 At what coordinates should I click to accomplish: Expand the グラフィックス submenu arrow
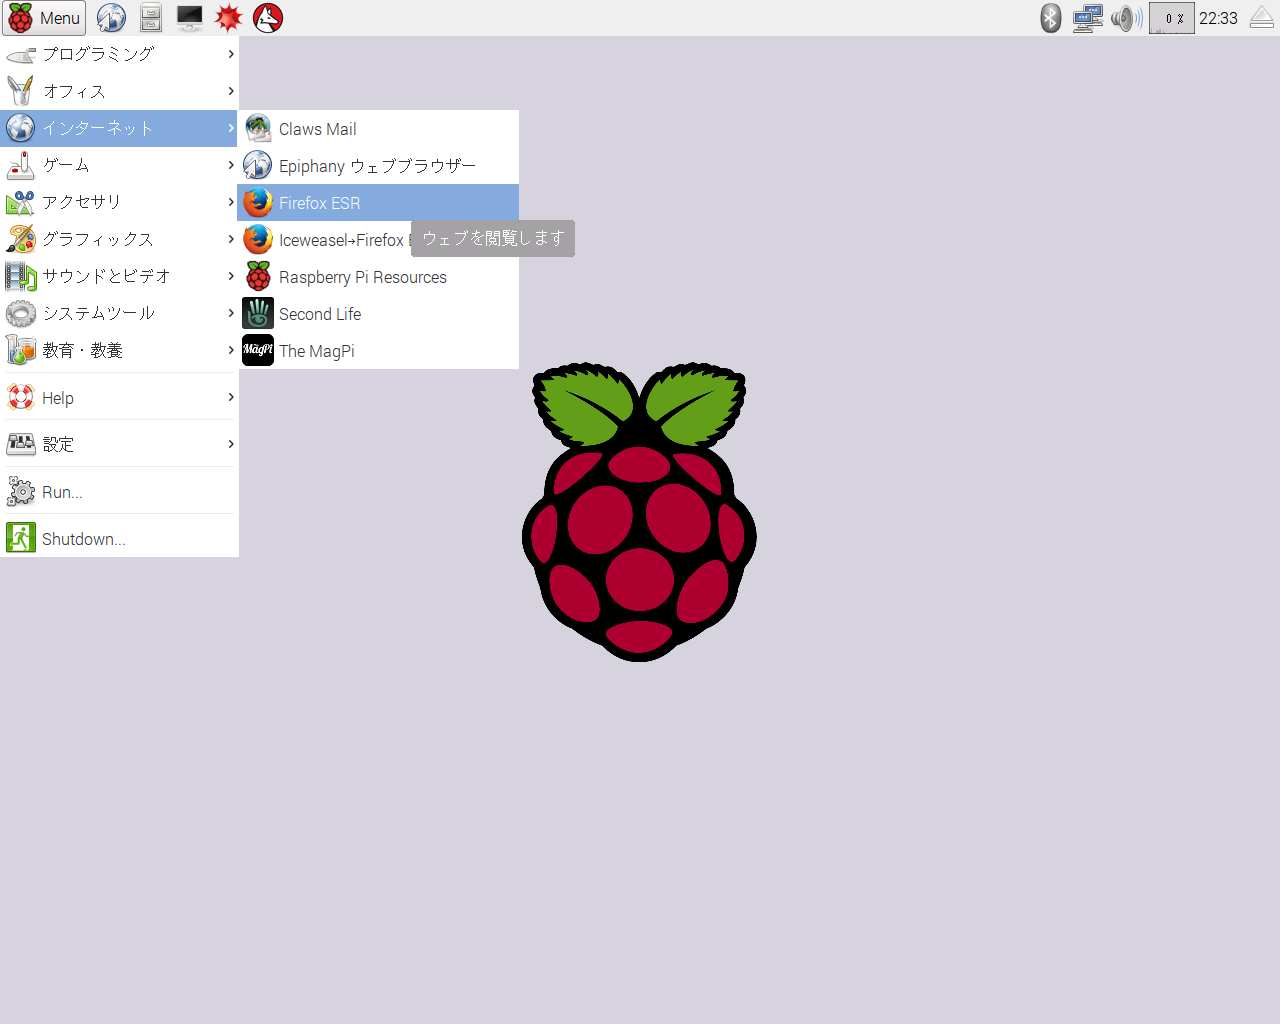pos(231,239)
